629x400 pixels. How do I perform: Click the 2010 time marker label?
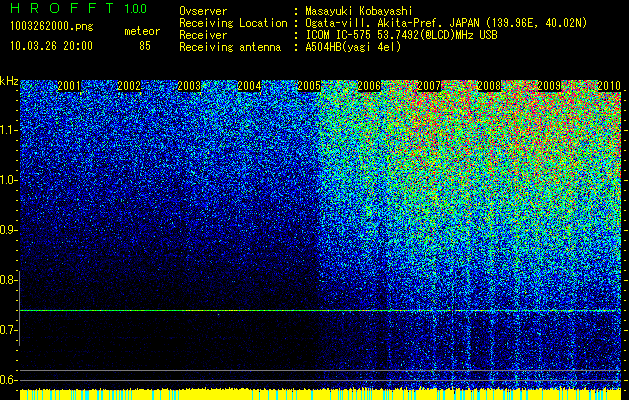(x=609, y=86)
